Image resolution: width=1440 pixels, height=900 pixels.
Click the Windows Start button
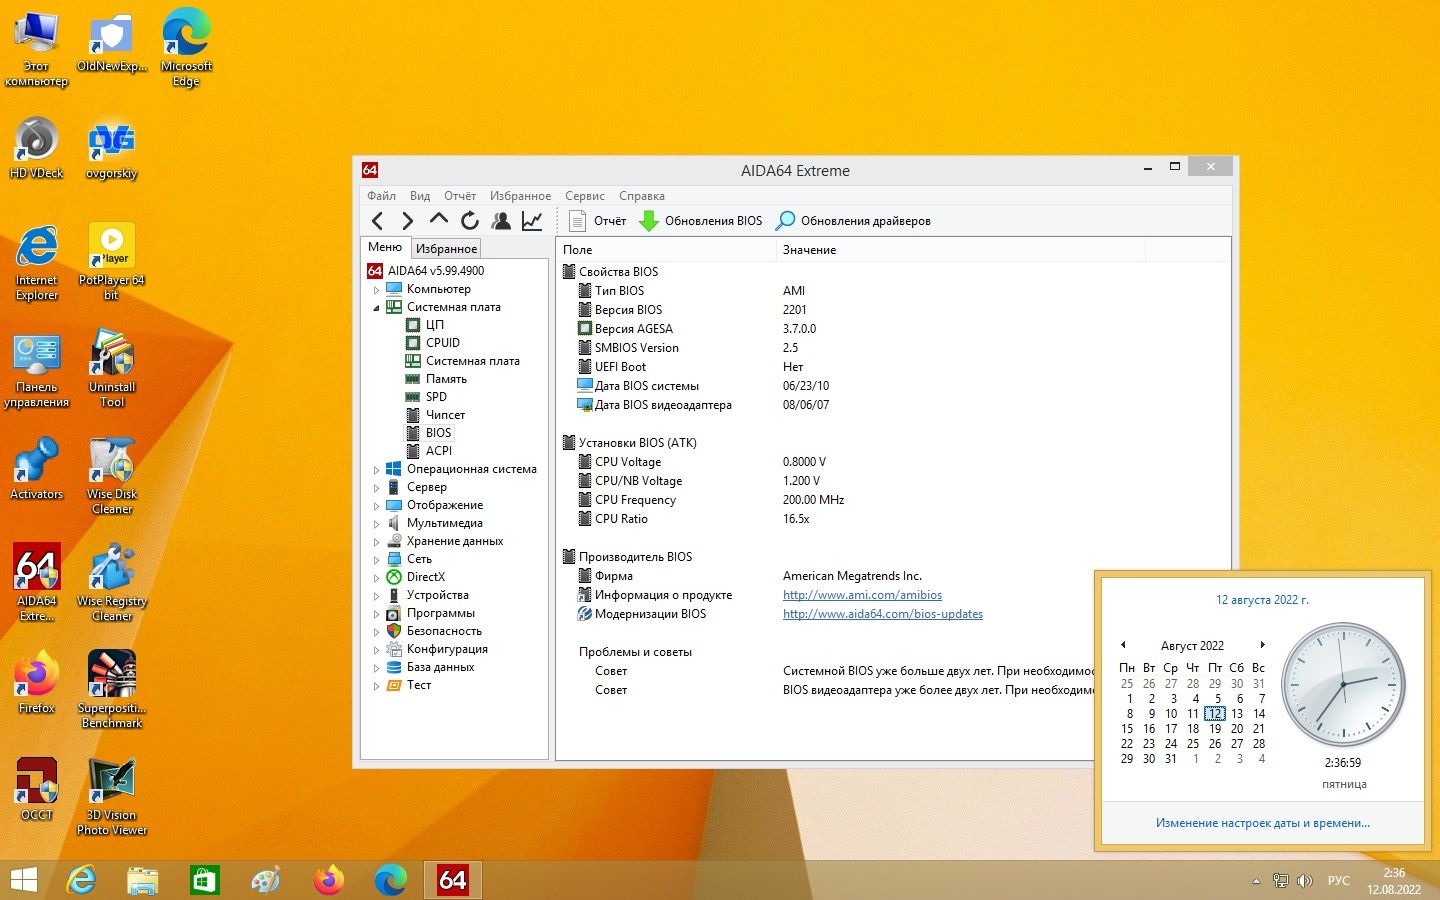coord(23,880)
